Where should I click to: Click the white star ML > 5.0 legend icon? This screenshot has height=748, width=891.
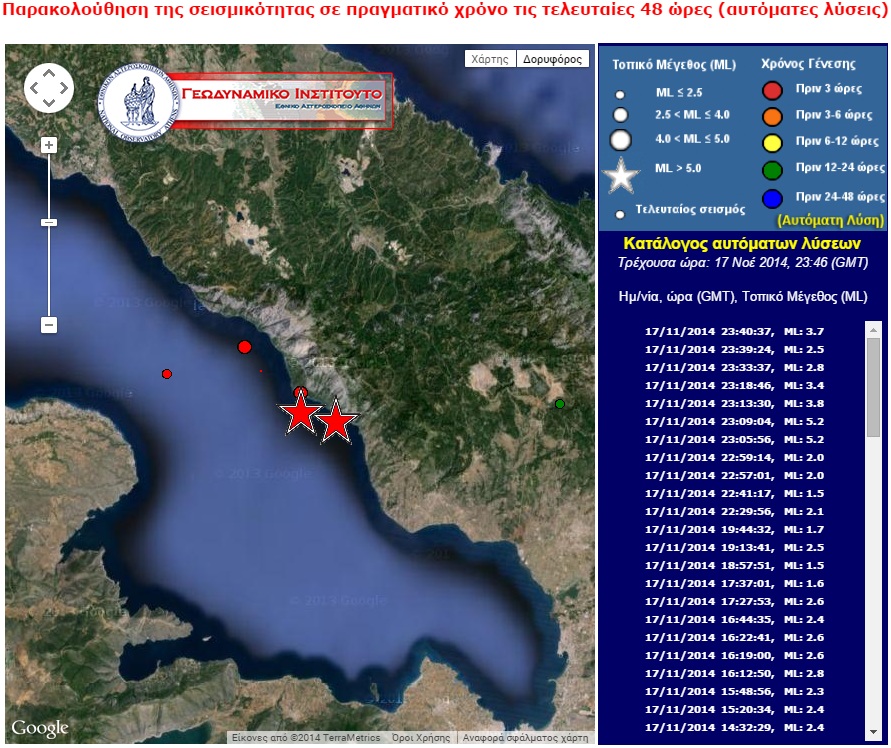[x=621, y=176]
